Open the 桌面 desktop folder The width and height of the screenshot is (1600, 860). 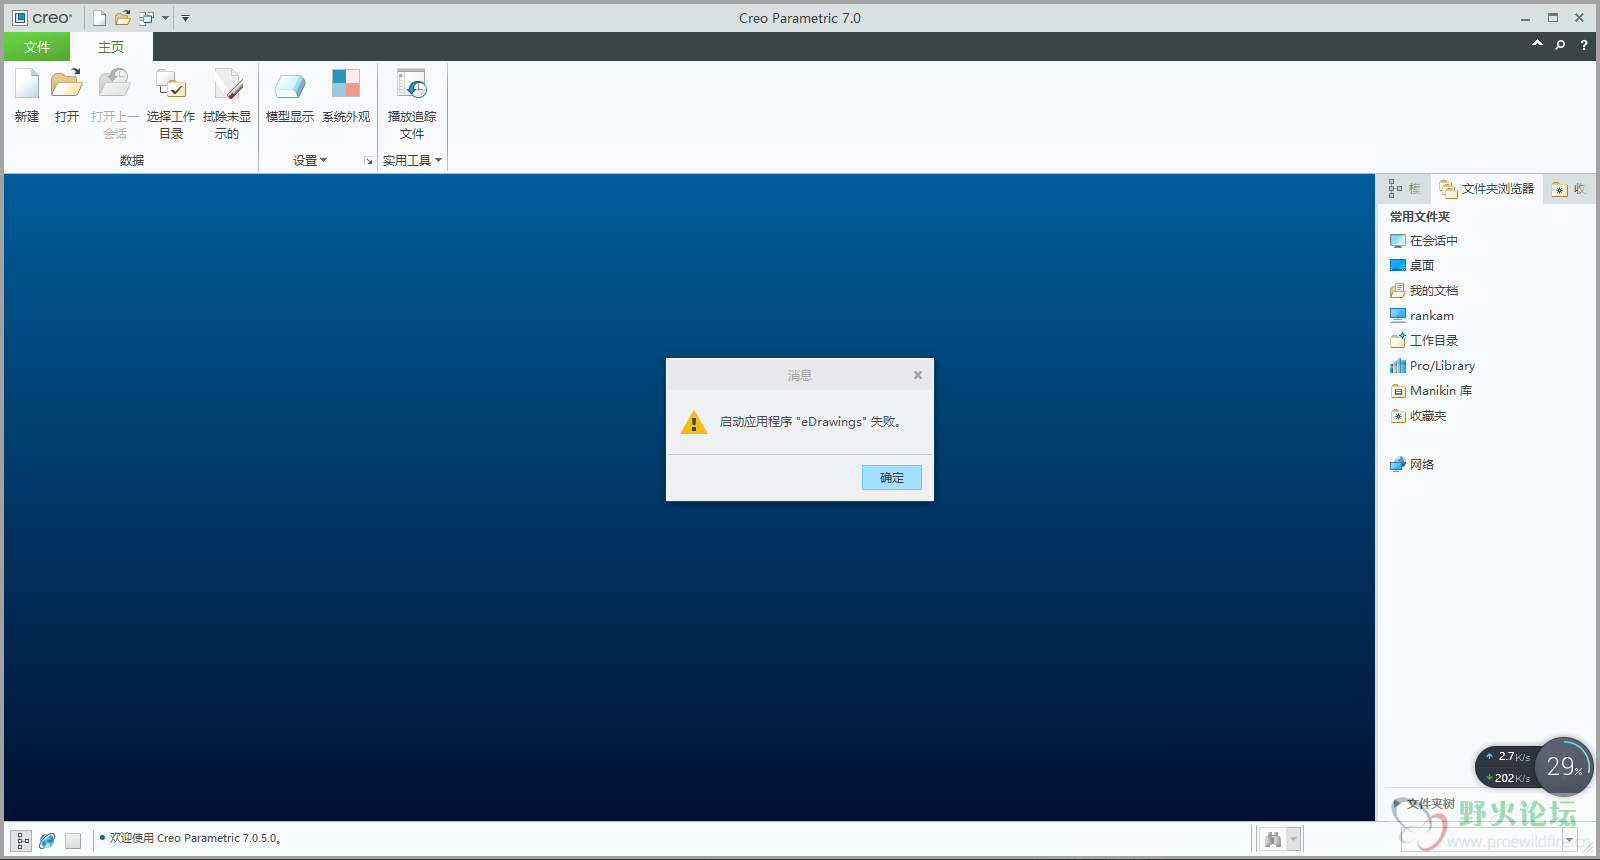pos(1412,266)
